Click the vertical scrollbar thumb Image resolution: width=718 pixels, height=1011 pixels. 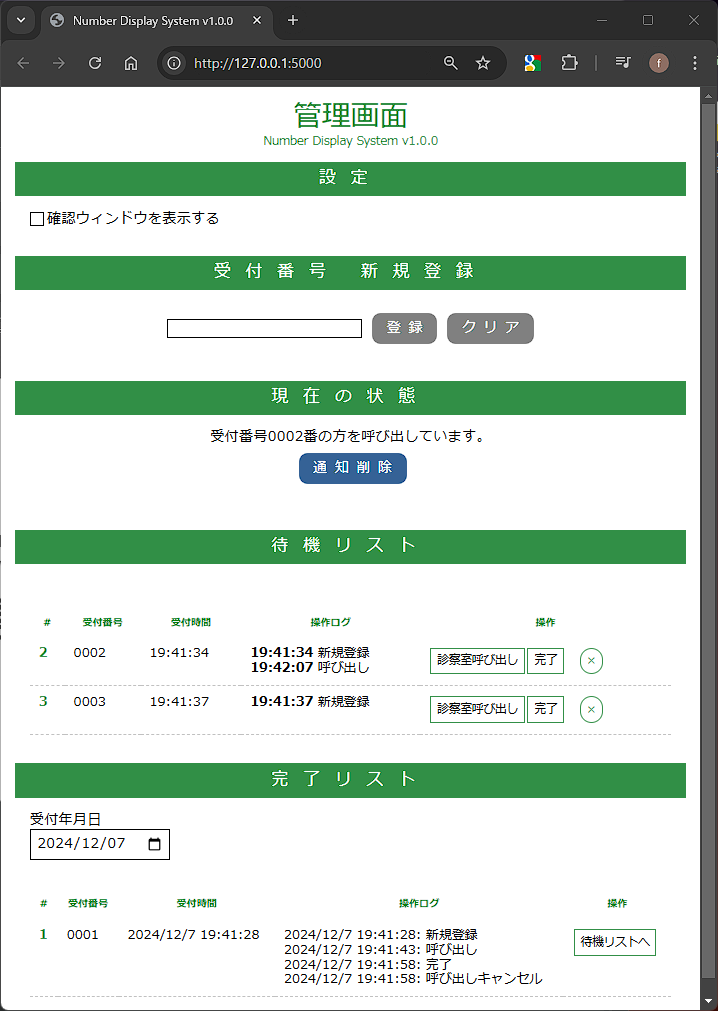click(x=708, y=542)
